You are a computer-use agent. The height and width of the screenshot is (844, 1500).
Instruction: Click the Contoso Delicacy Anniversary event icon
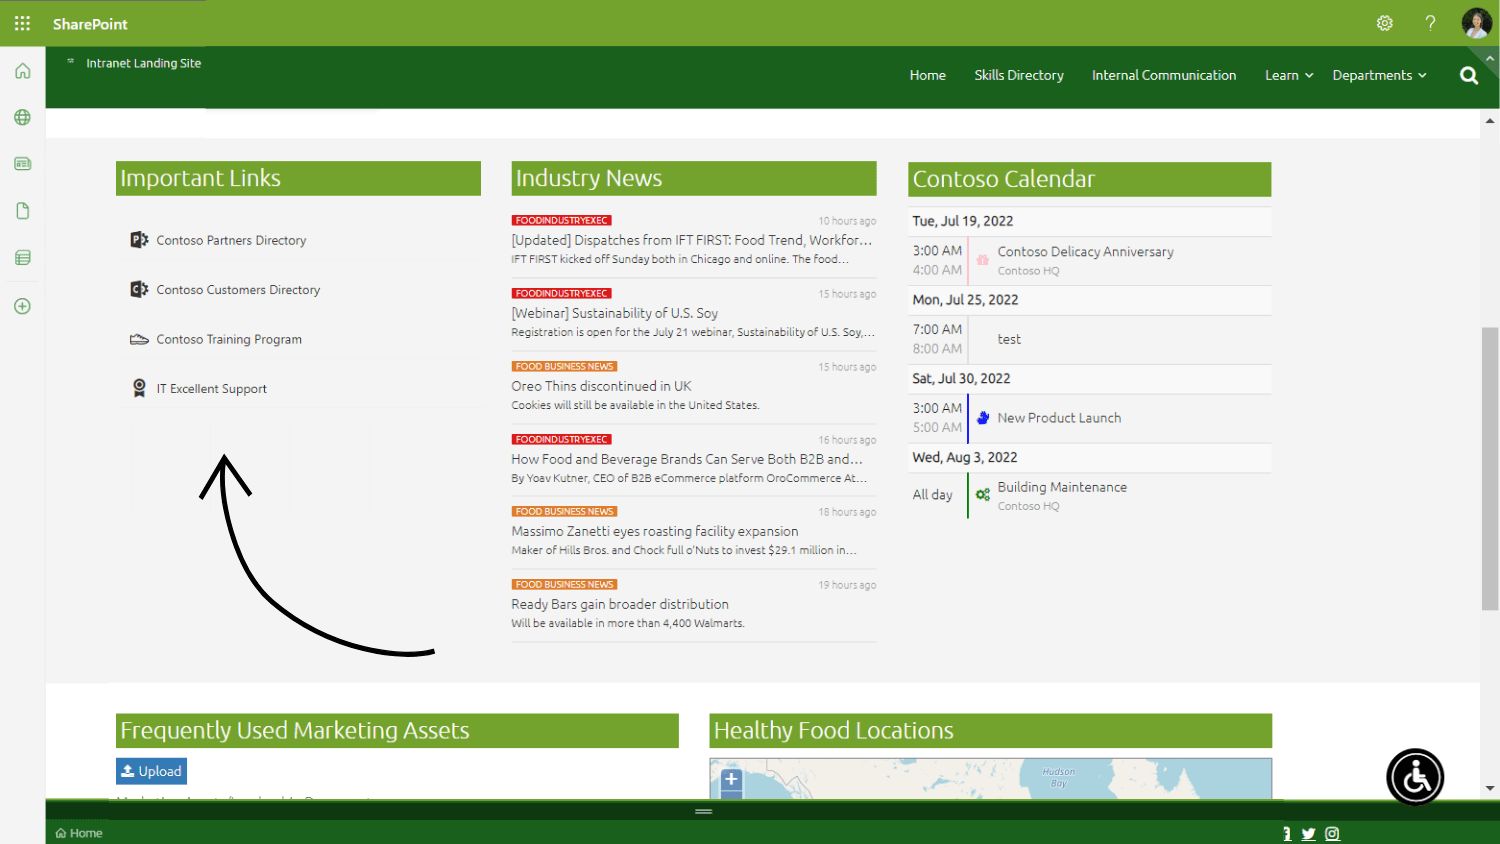tap(983, 260)
